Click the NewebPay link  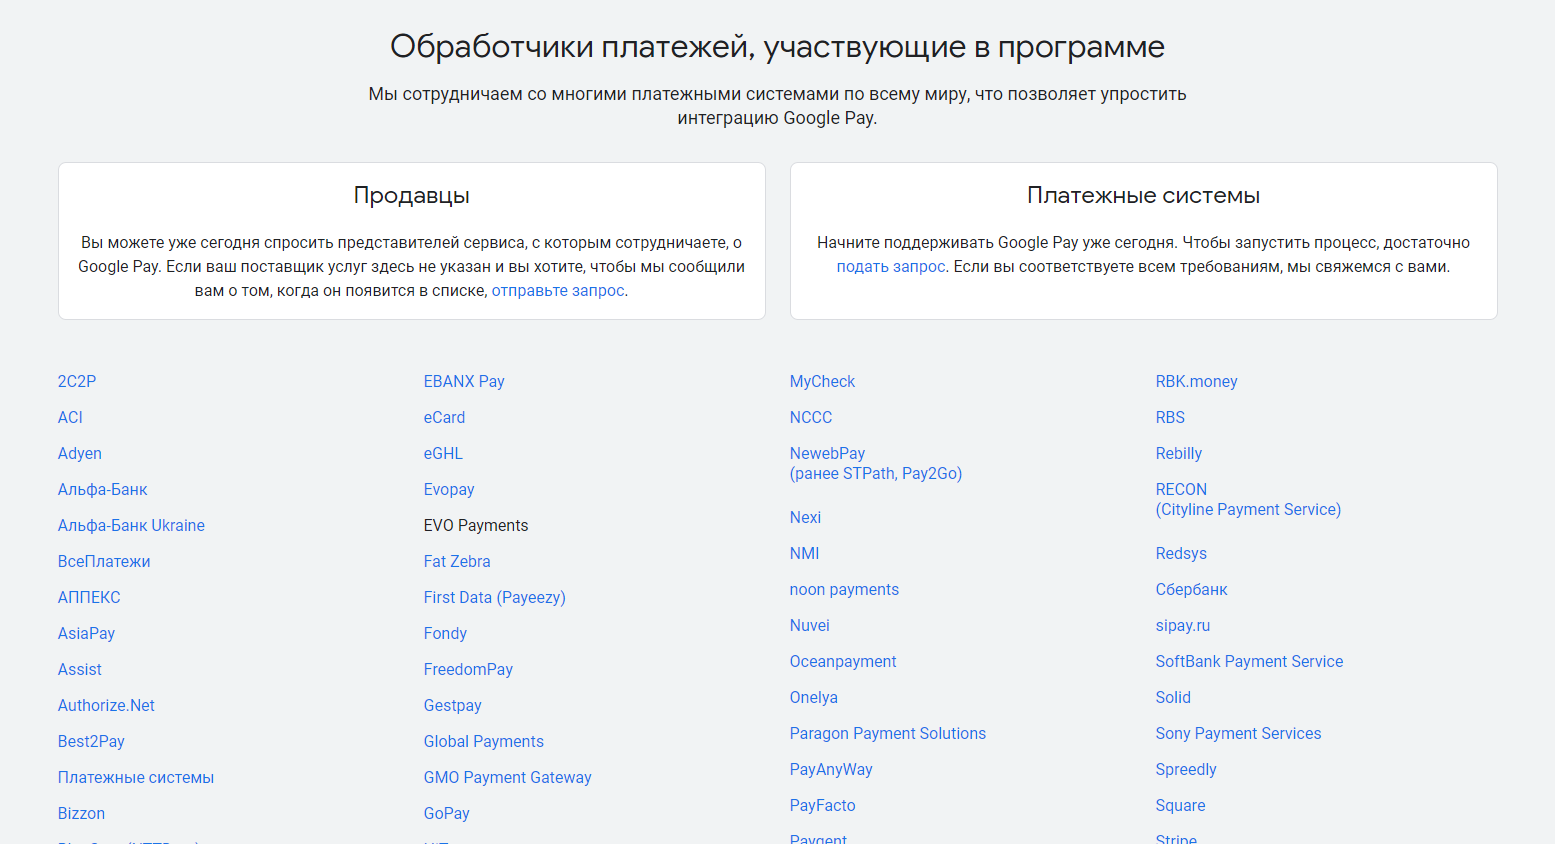[827, 454]
